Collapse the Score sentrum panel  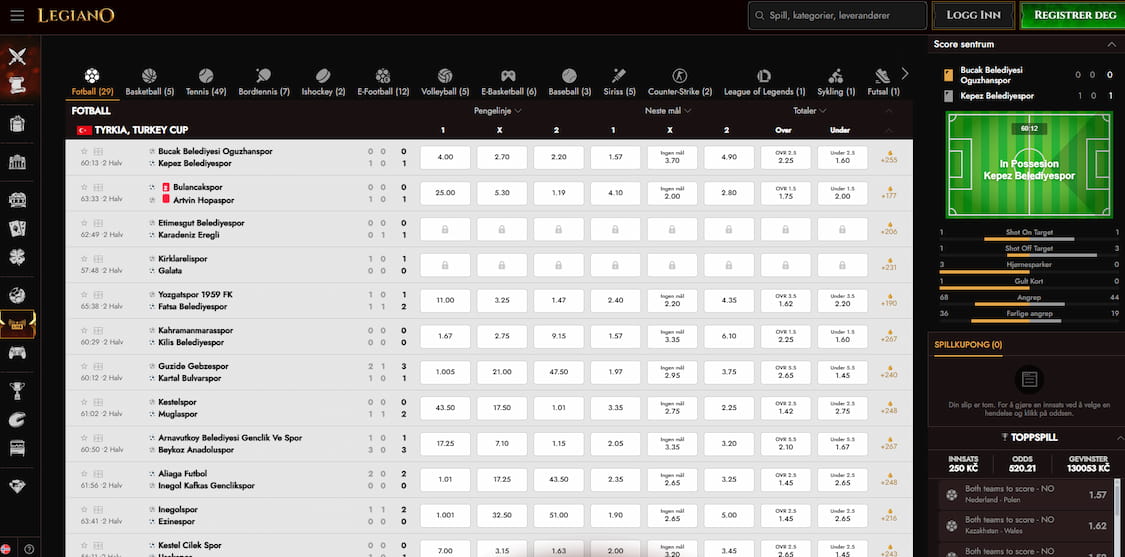pos(1111,45)
